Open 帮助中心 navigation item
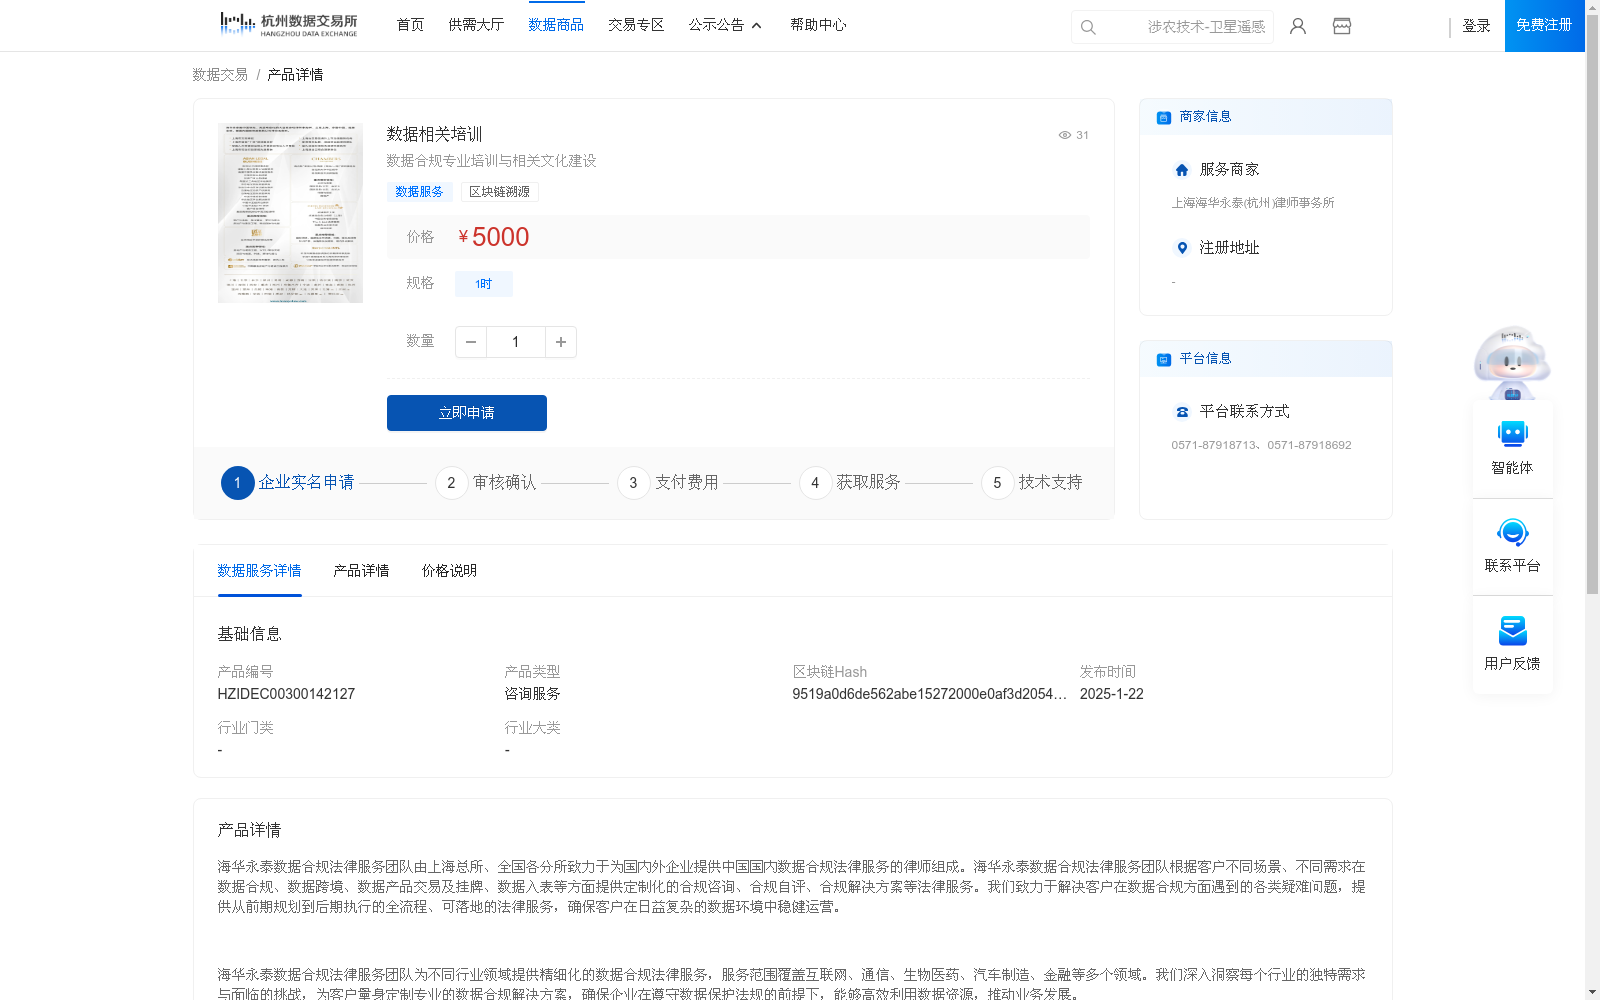This screenshot has height=1000, width=1600. (x=818, y=25)
